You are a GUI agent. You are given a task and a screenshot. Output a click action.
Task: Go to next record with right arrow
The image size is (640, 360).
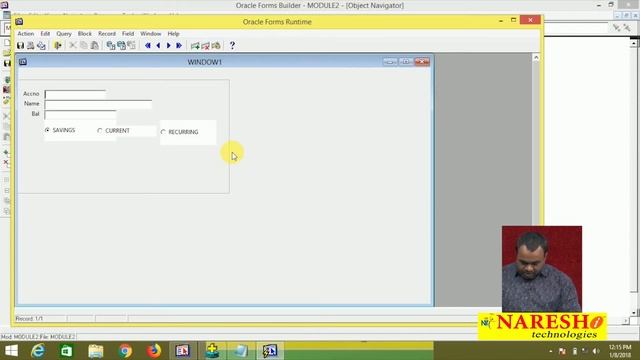click(169, 45)
